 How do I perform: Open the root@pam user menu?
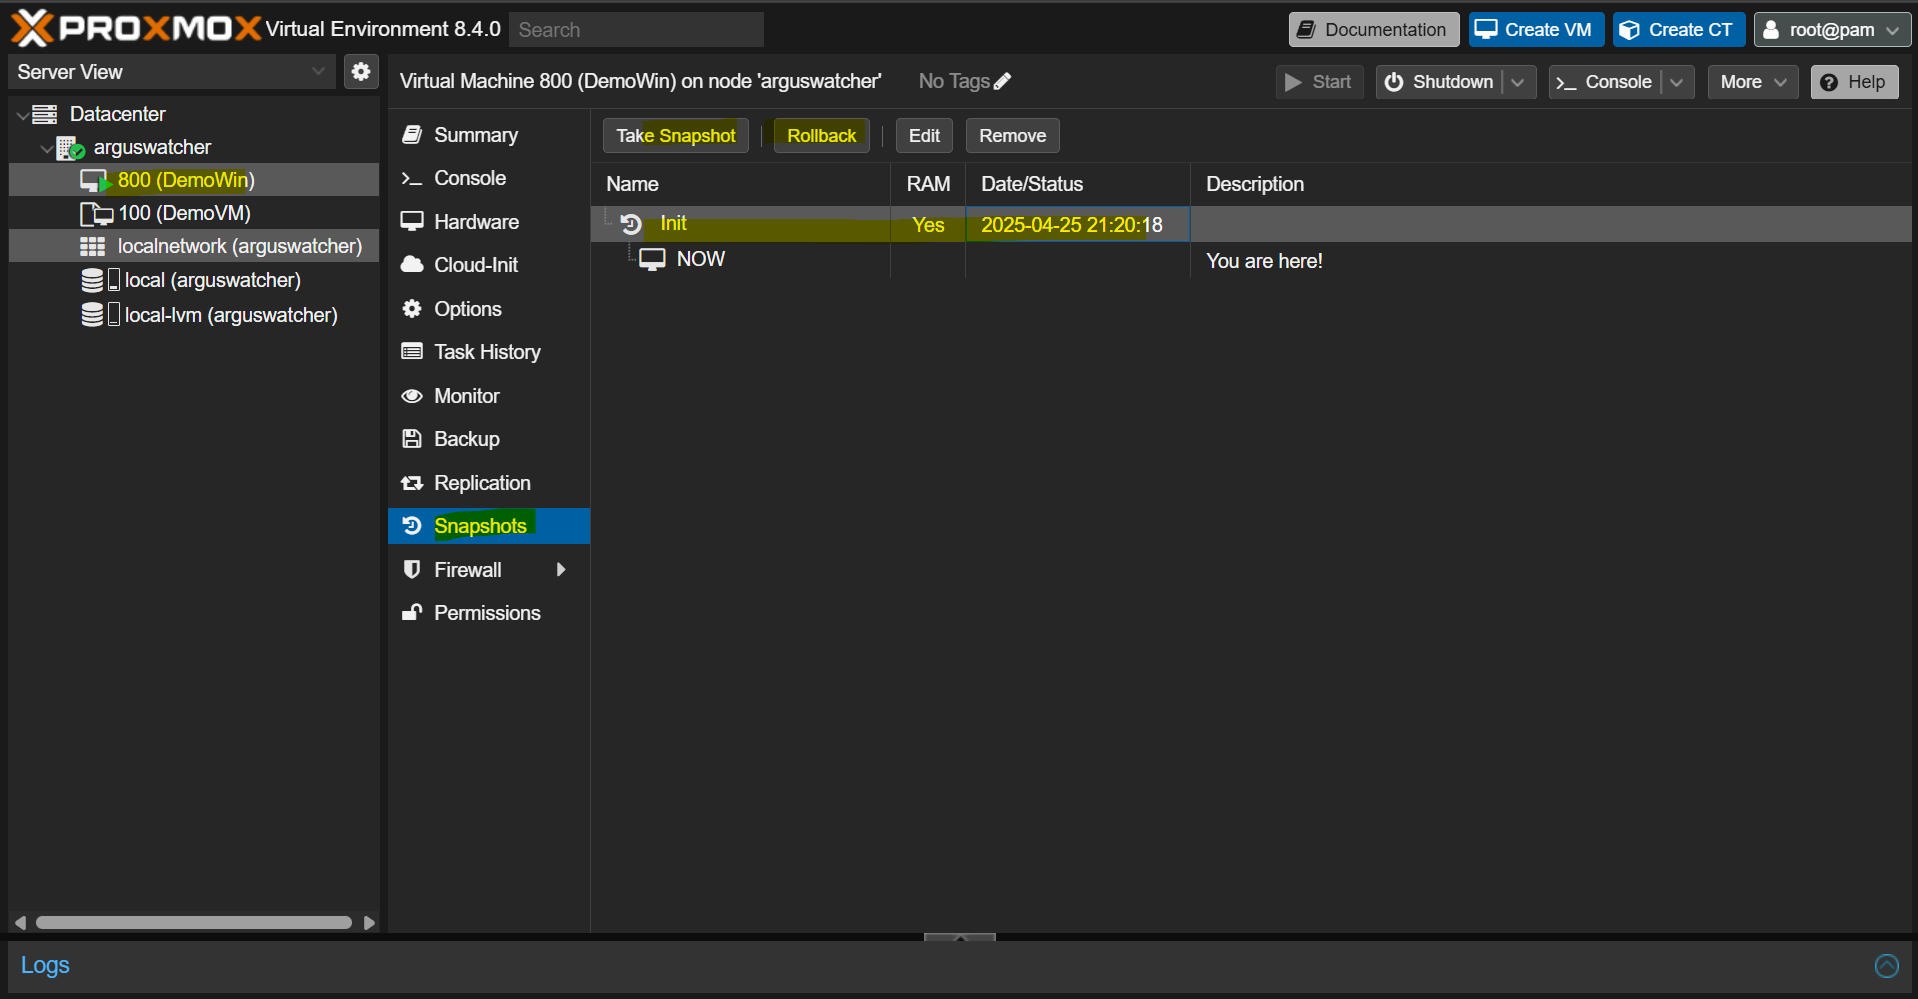(x=1832, y=30)
